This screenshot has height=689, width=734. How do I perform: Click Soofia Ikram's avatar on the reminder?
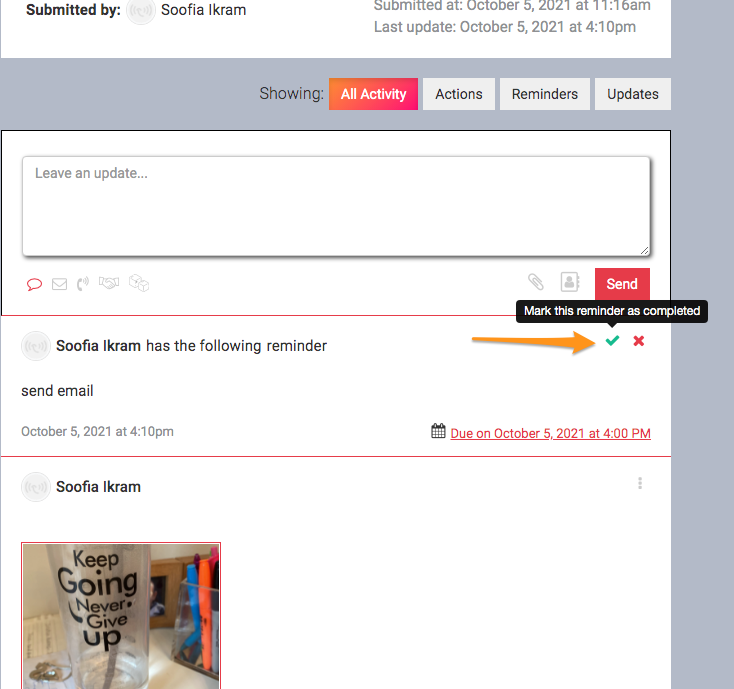tap(36, 346)
